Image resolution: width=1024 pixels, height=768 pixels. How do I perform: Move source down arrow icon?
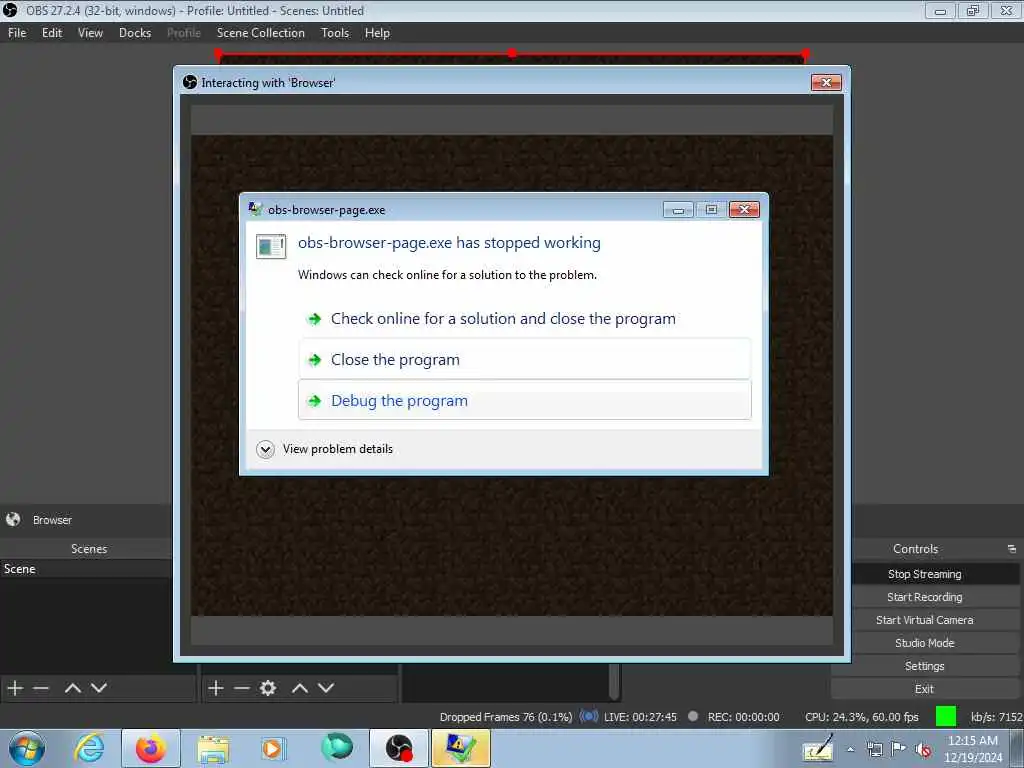(x=326, y=688)
